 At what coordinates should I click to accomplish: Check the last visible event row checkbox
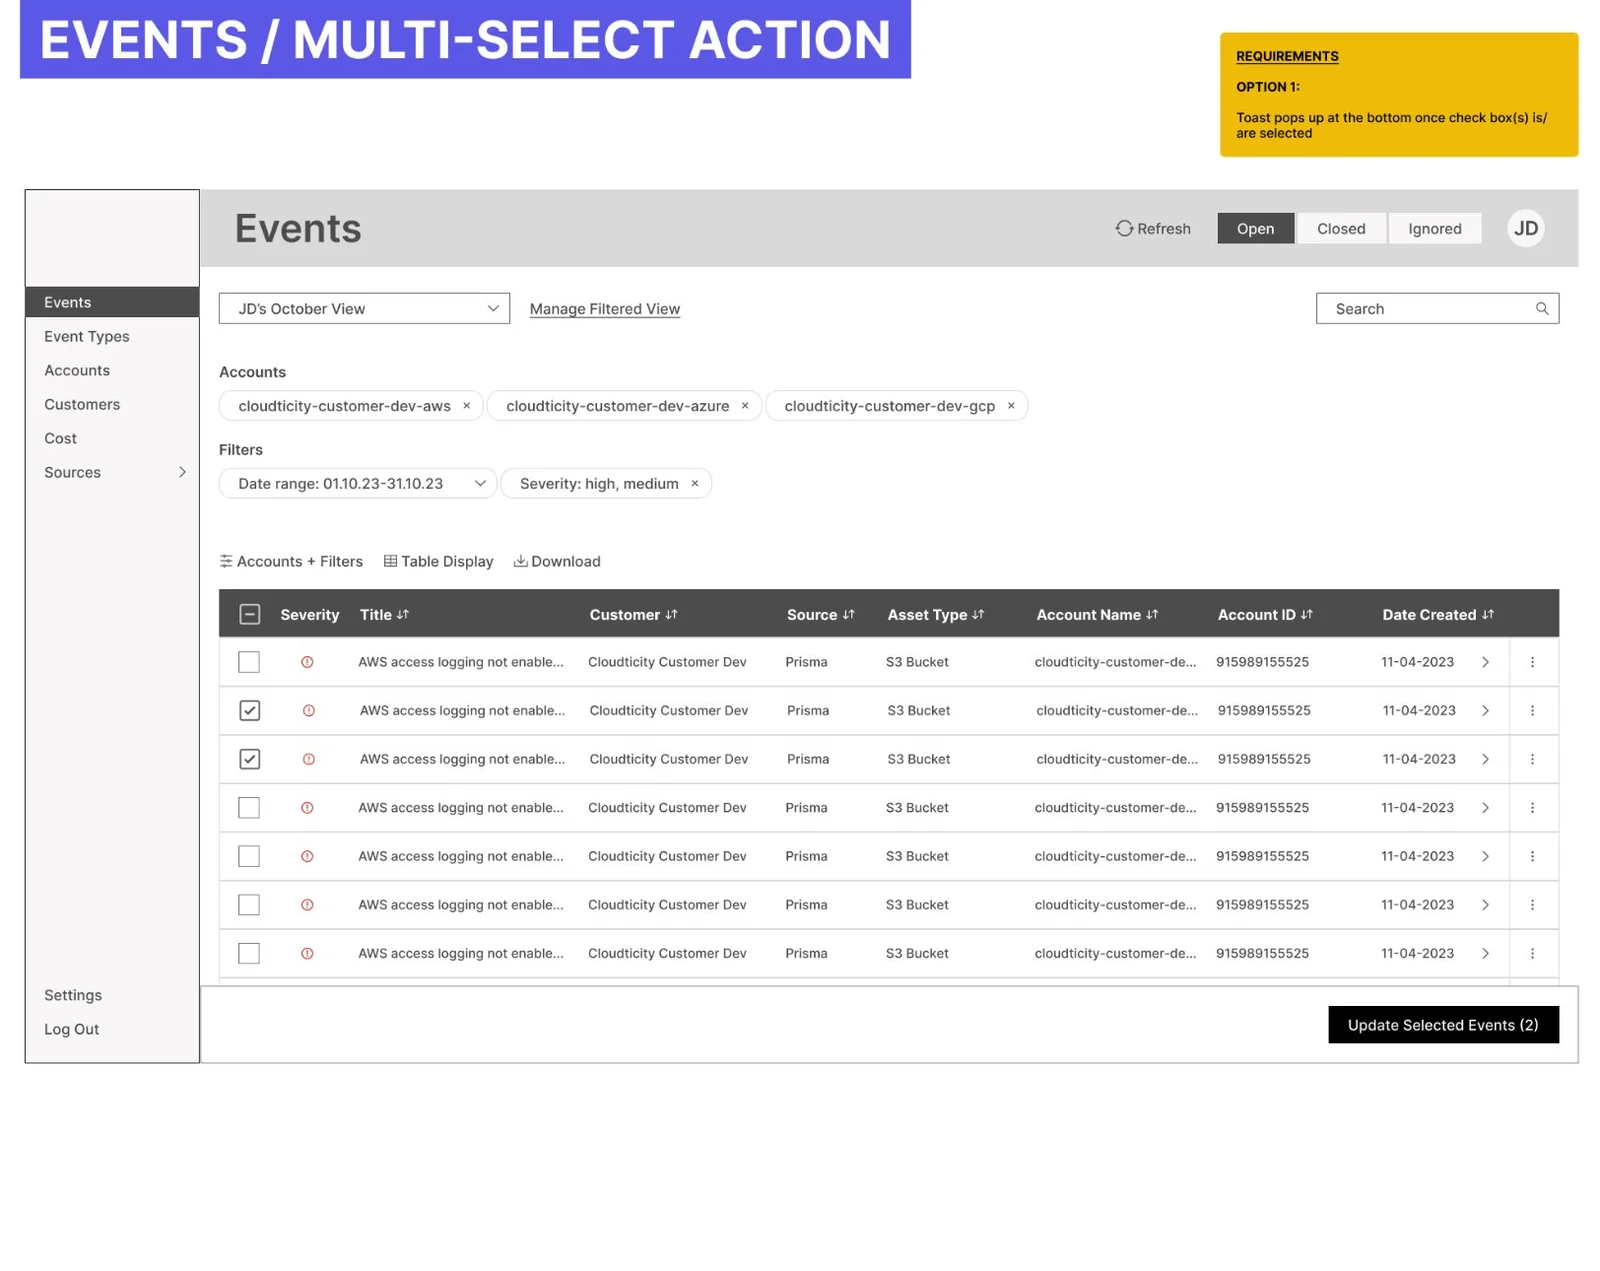pos(249,954)
